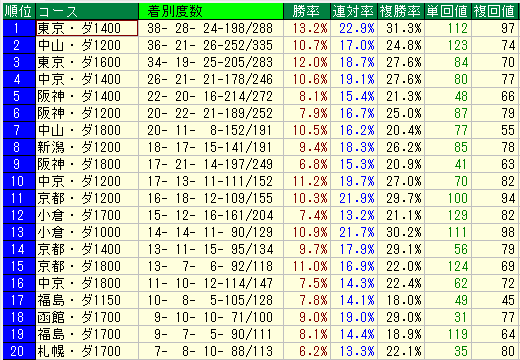Viewport: 520px width, 360px height.
Task: Click the コース column header
Action: (x=87, y=11)
